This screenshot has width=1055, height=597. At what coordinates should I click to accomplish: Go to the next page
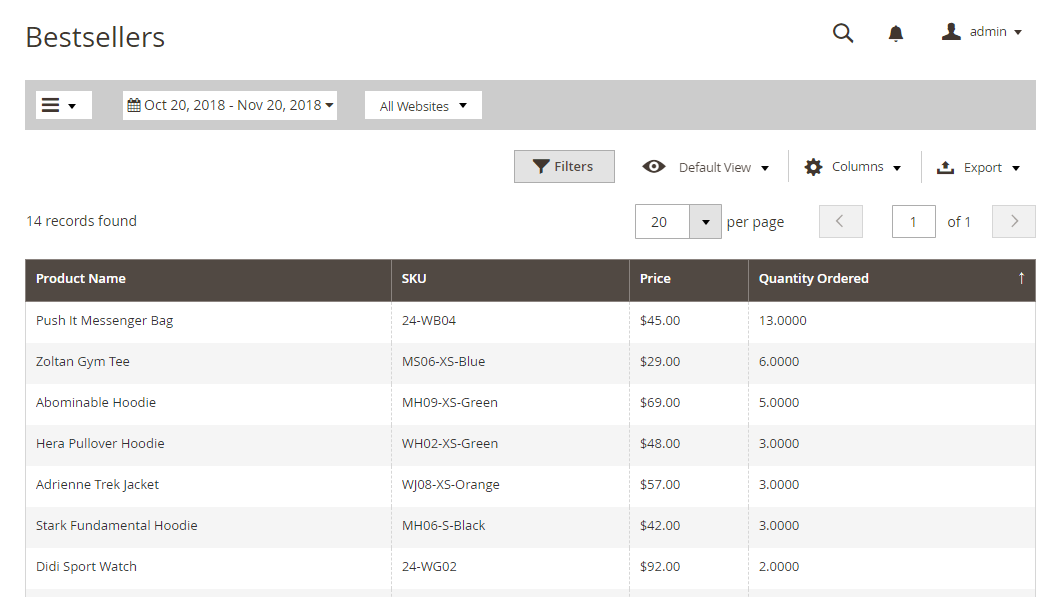1013,222
